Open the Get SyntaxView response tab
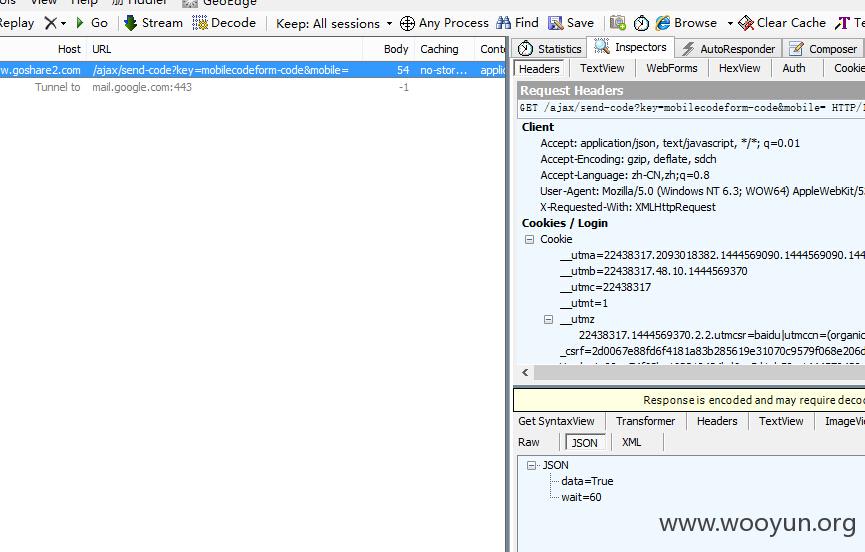 [556, 421]
